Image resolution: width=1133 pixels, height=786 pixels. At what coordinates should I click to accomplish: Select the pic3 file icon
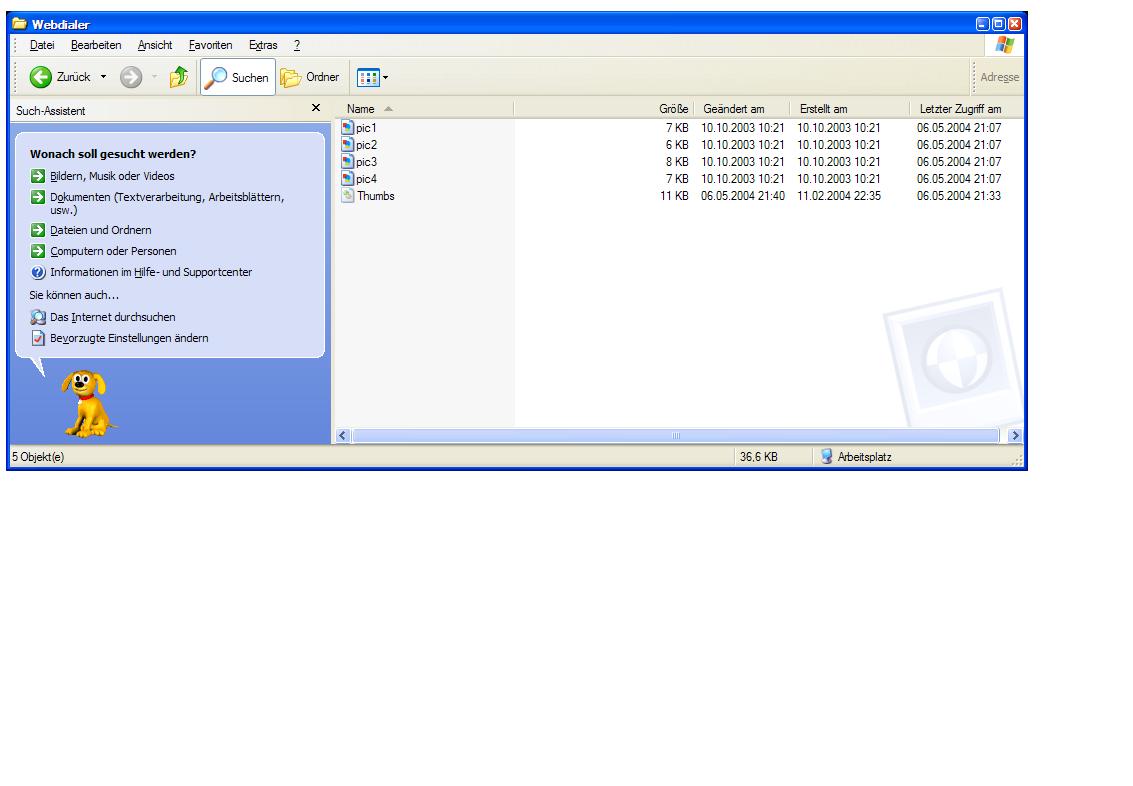(x=348, y=161)
